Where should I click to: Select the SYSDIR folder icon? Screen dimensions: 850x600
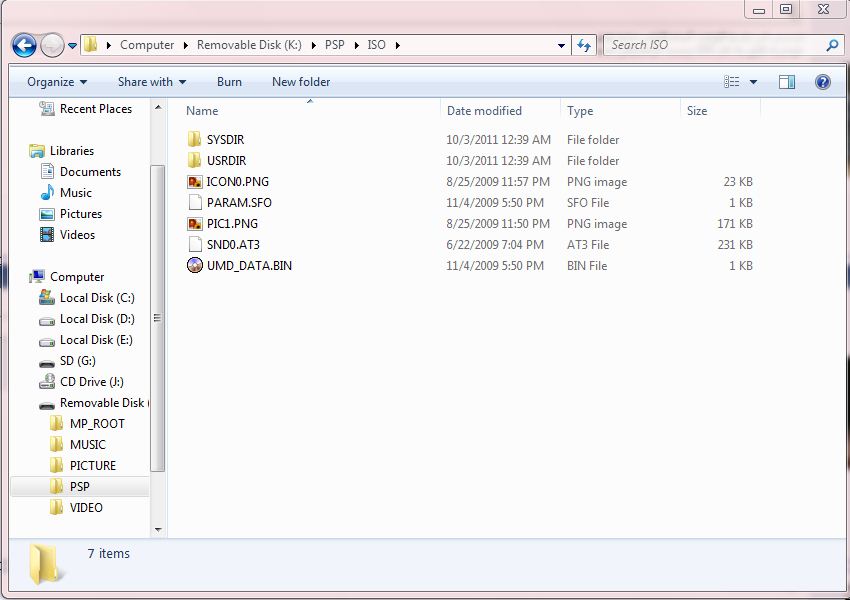[x=194, y=139]
